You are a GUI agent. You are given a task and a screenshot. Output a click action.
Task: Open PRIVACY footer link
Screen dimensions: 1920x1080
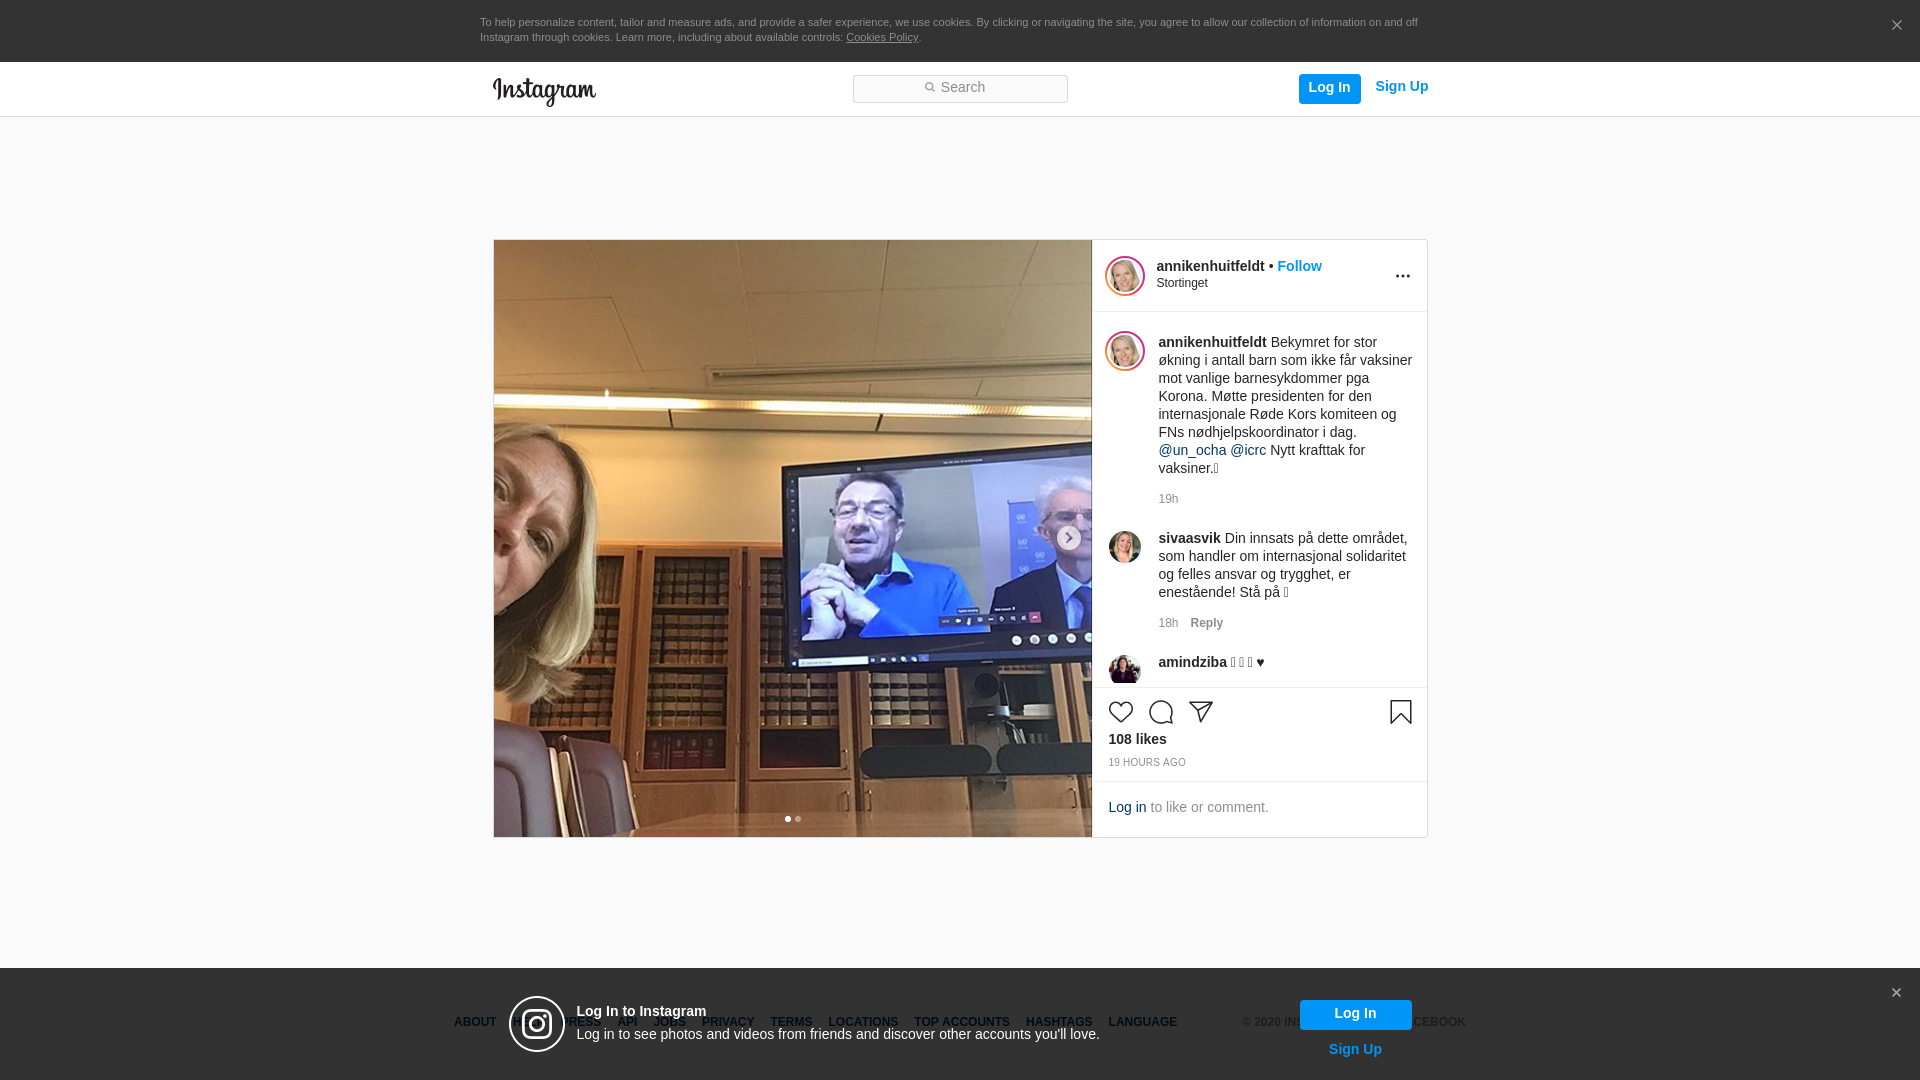coord(728,1022)
